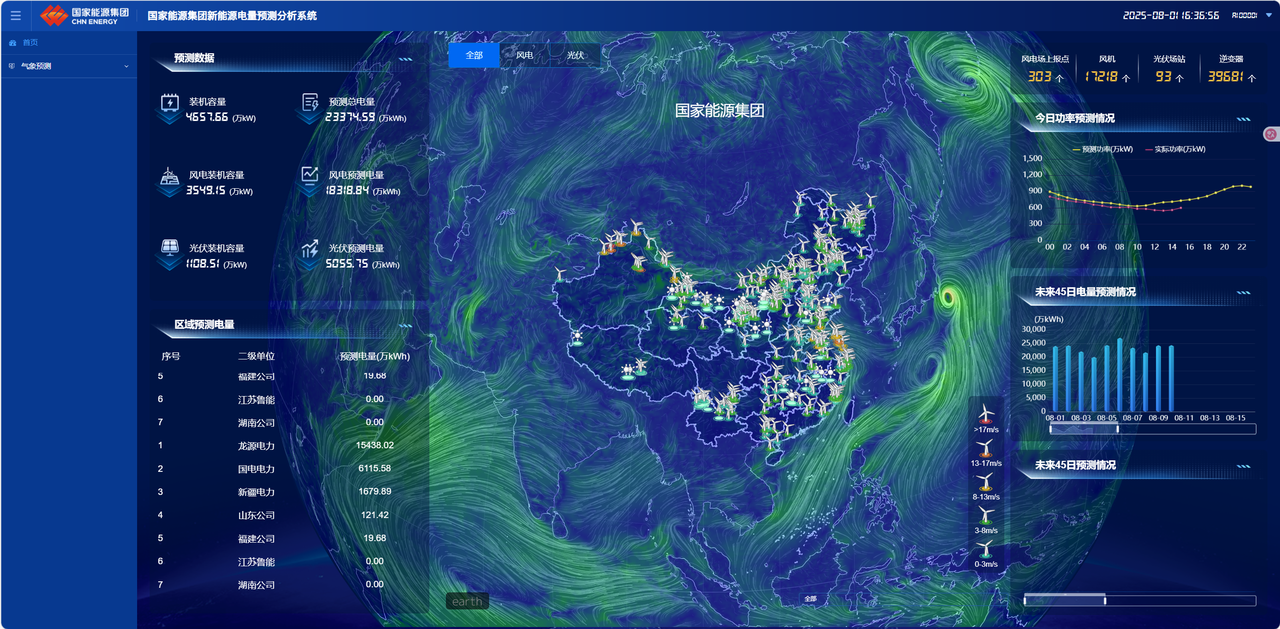1280x629 pixels.
Task: Toggle the 实际功率 legend series
Action: [x=1174, y=149]
